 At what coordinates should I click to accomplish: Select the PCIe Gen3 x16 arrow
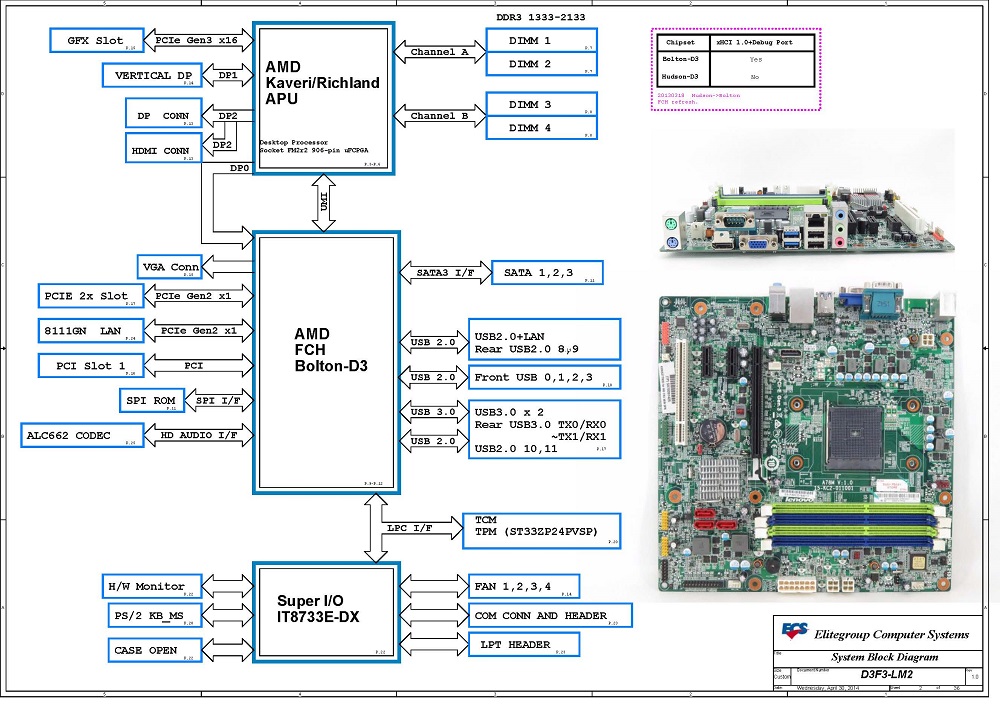point(198,40)
